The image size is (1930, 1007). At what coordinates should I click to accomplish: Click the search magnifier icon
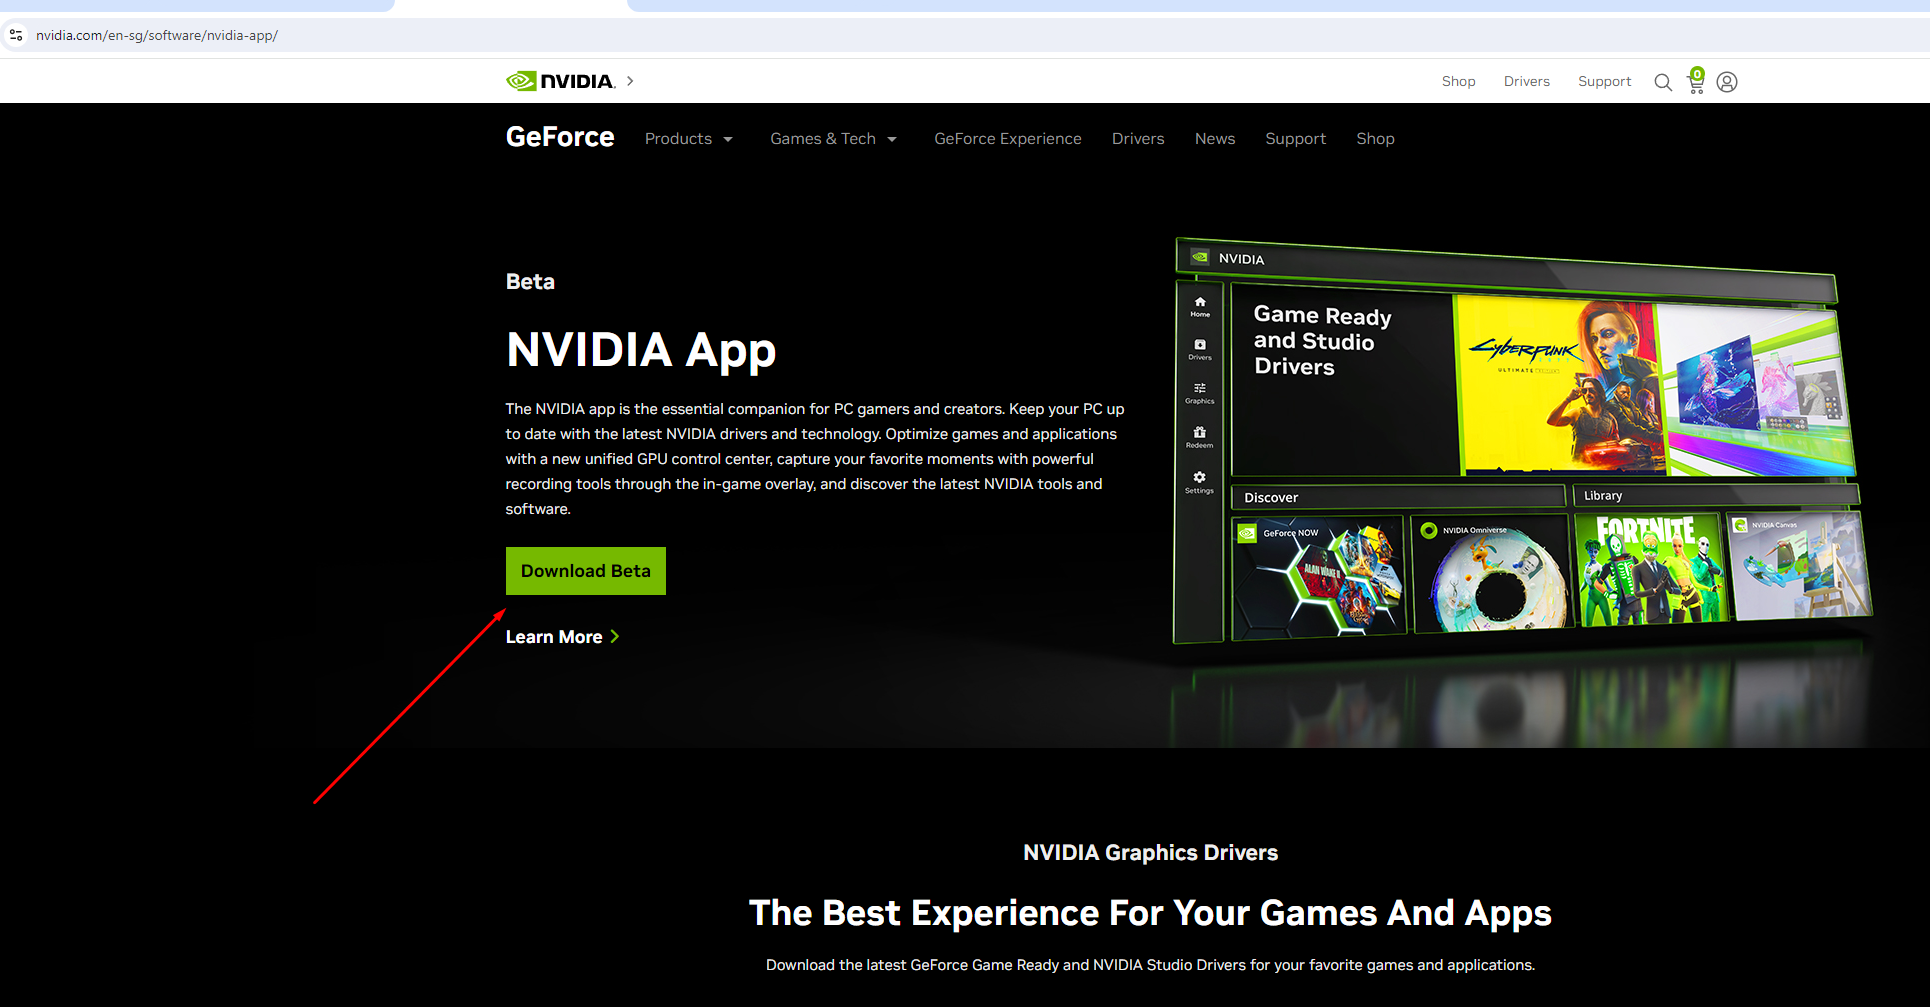[1663, 82]
